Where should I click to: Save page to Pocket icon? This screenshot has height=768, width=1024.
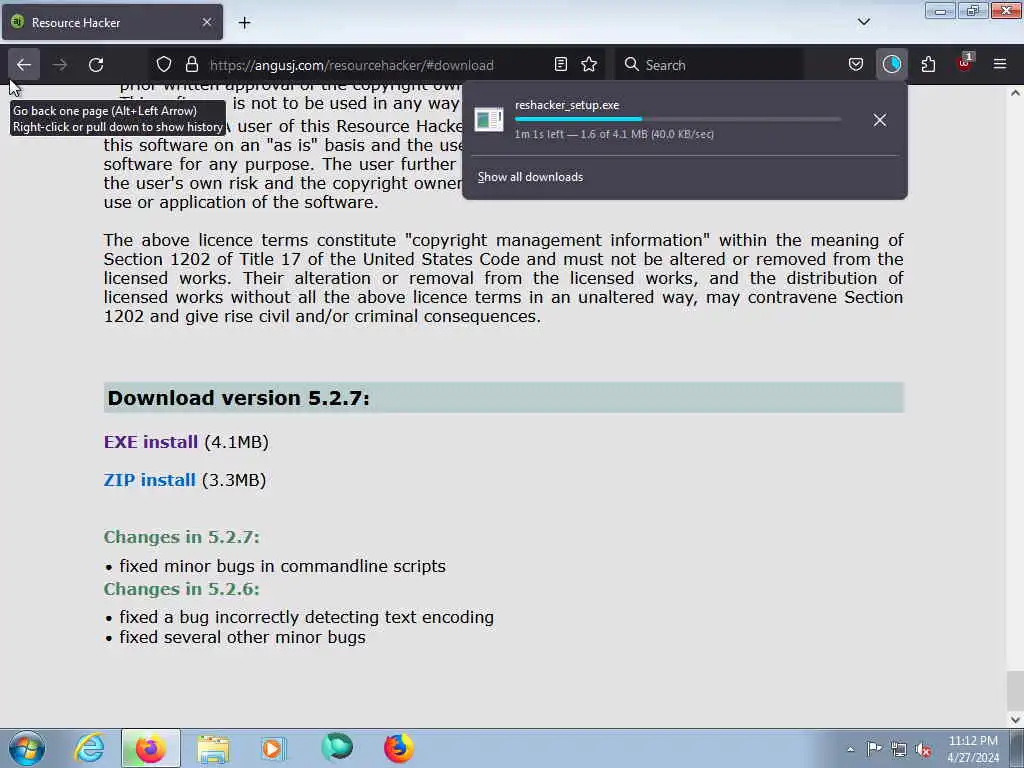856,65
